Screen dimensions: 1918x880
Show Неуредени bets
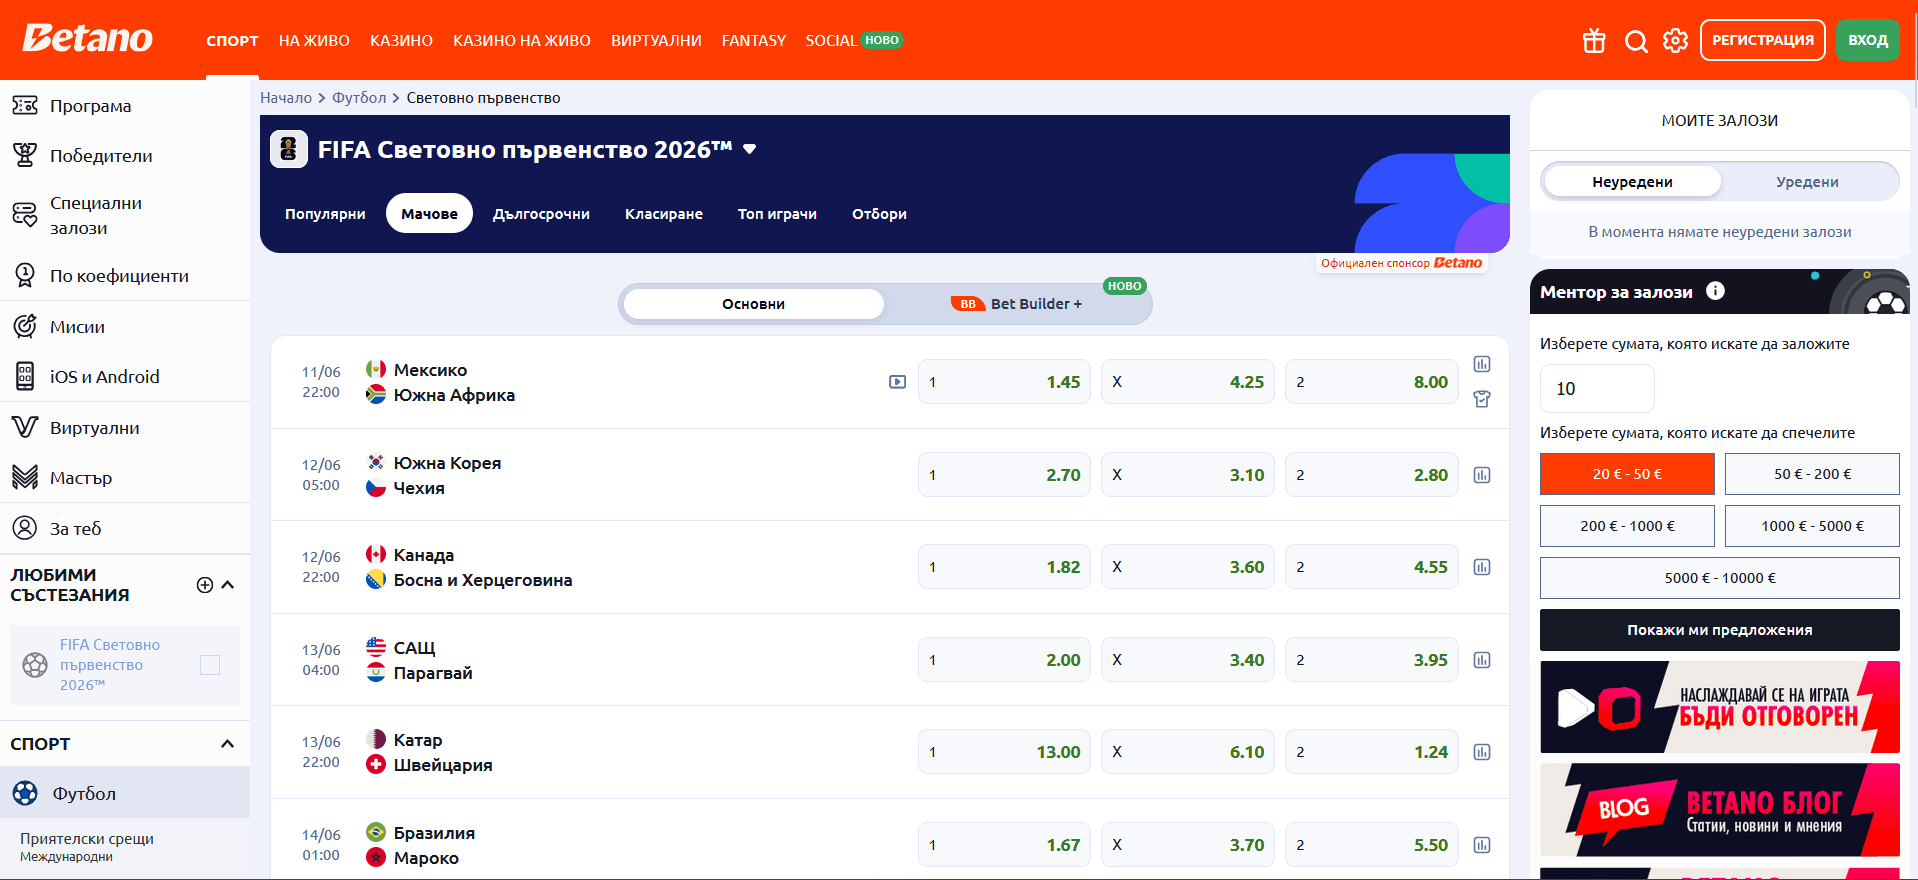[x=1632, y=182]
